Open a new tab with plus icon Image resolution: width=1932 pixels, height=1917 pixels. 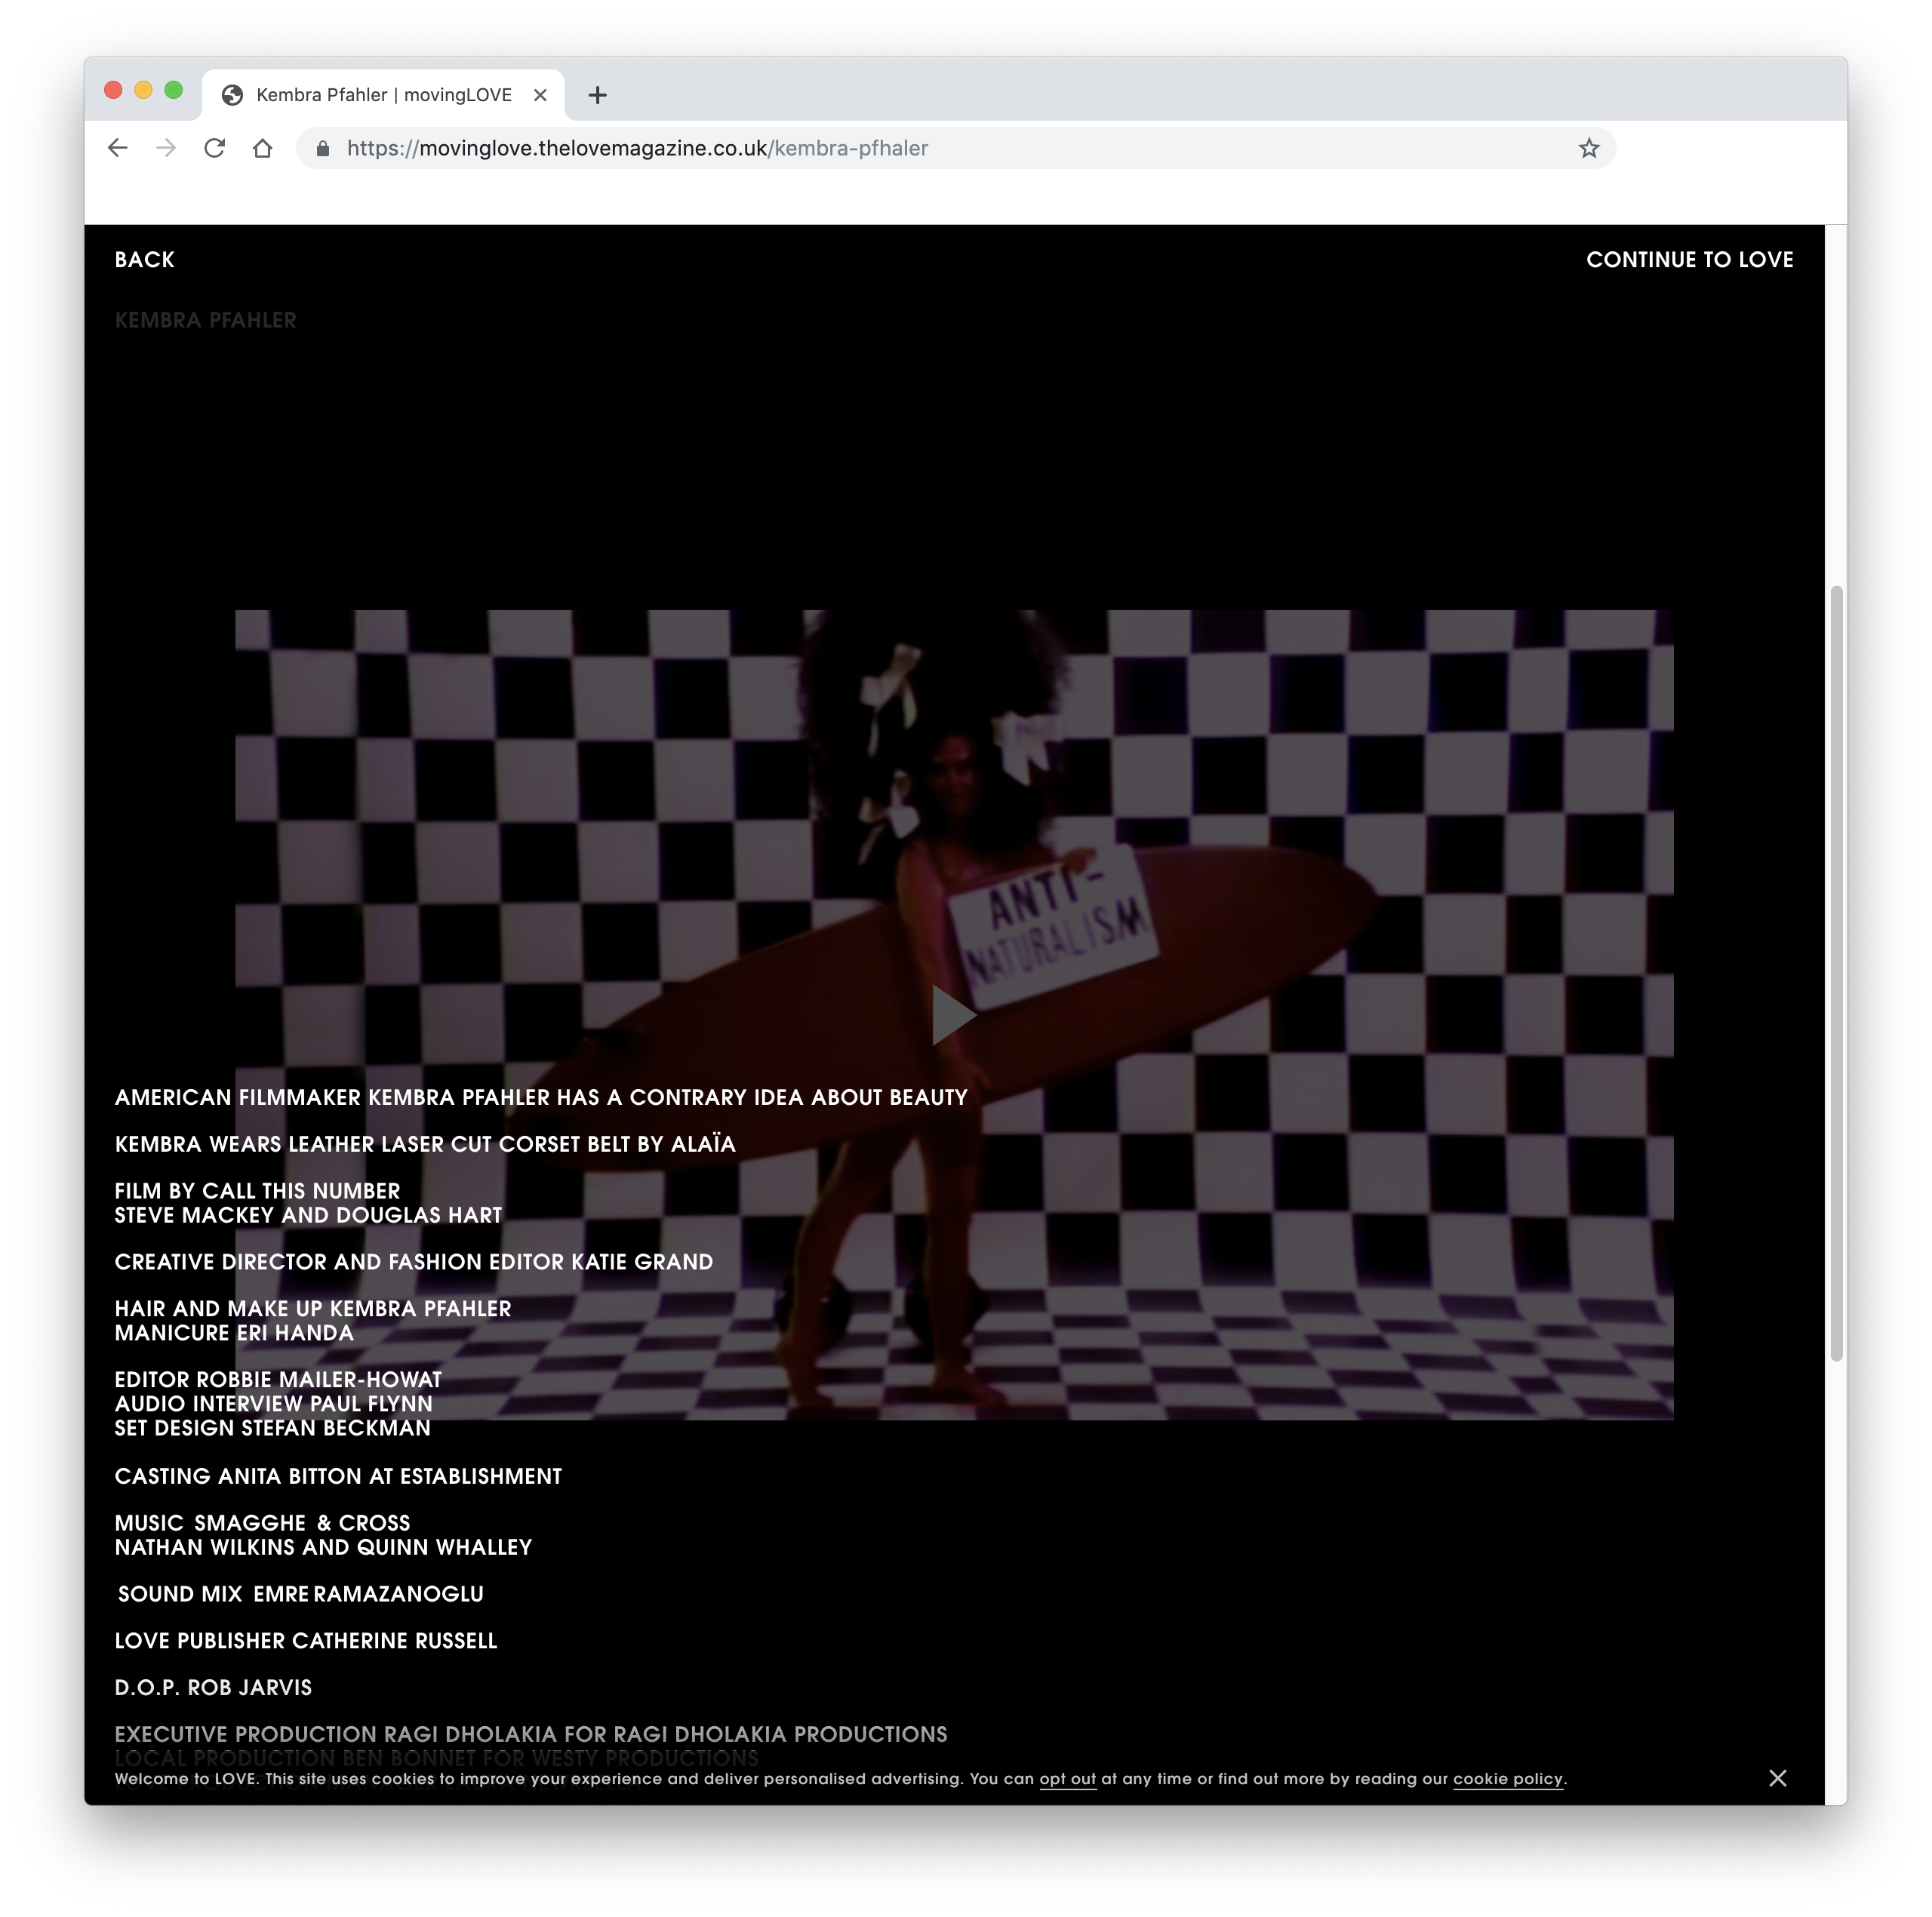(597, 95)
